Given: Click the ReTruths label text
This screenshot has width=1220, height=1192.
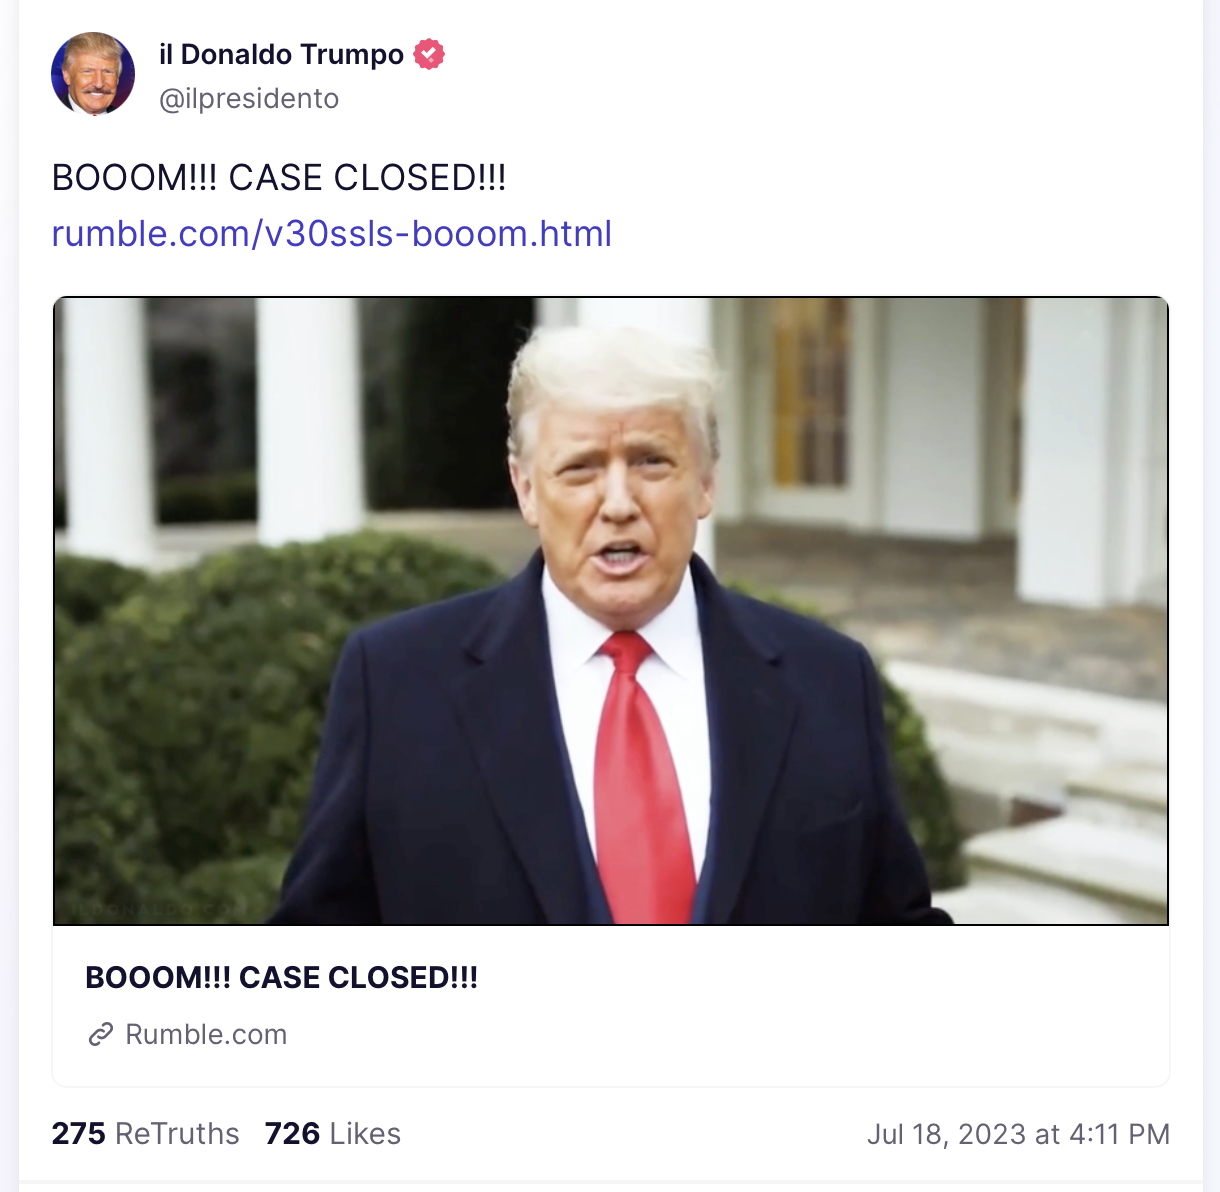Looking at the screenshot, I should click(177, 1133).
